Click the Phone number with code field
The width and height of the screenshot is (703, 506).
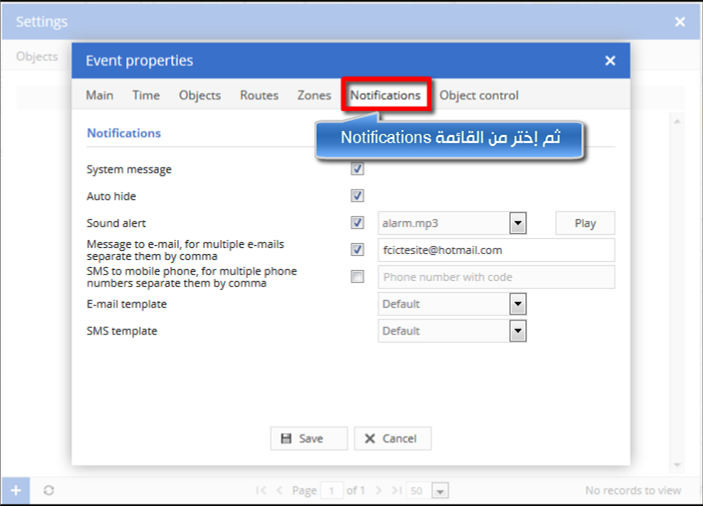tap(496, 277)
